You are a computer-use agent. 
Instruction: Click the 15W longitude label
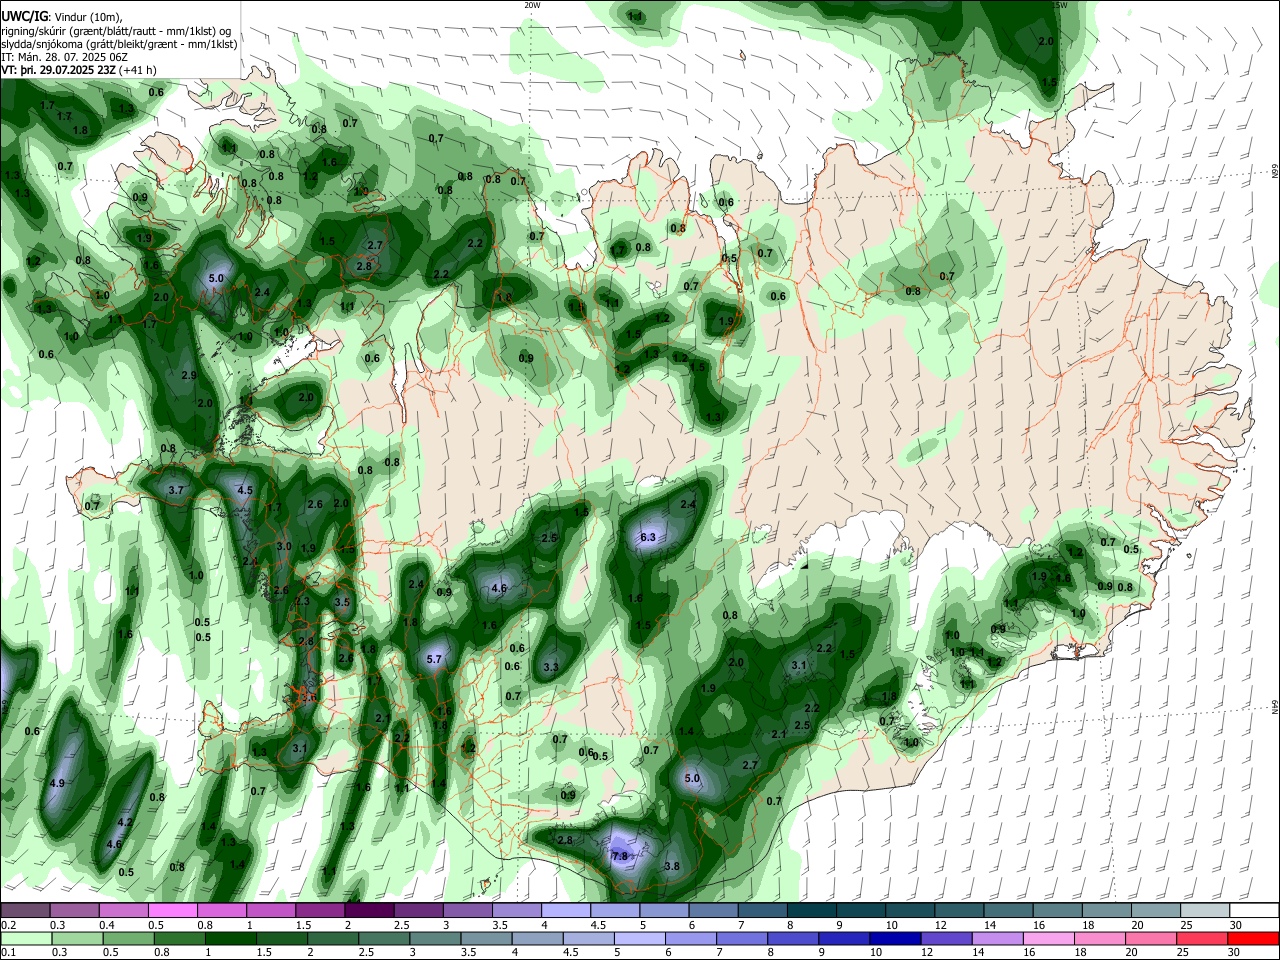[x=1059, y=5]
